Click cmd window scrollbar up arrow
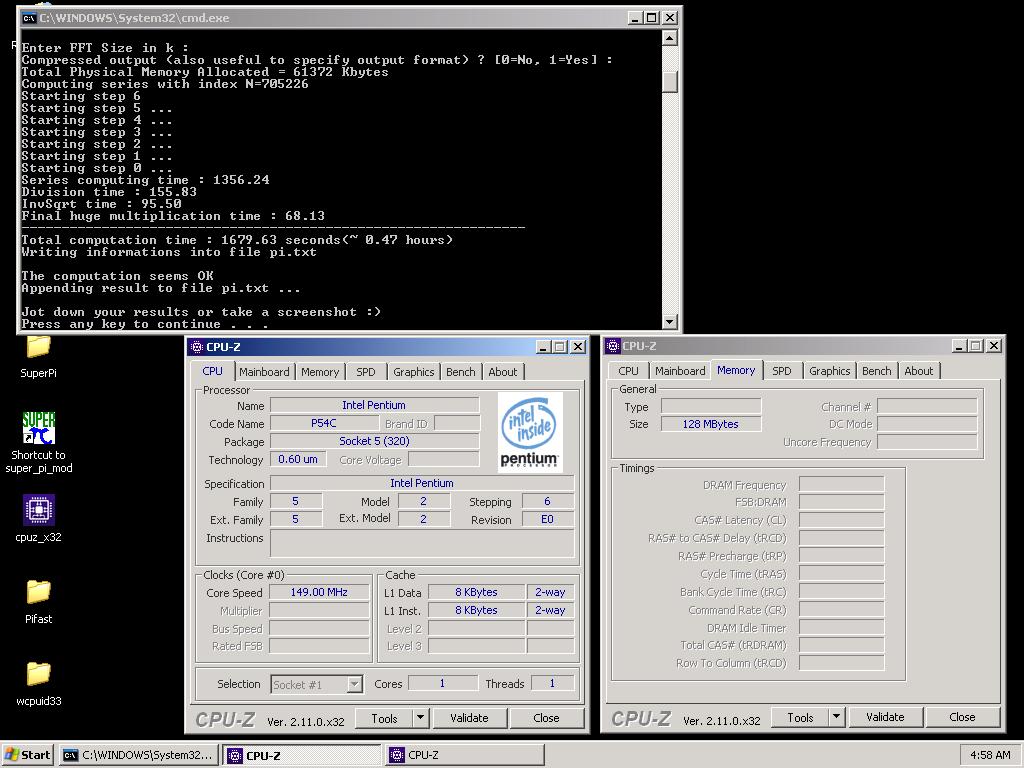 coord(669,38)
